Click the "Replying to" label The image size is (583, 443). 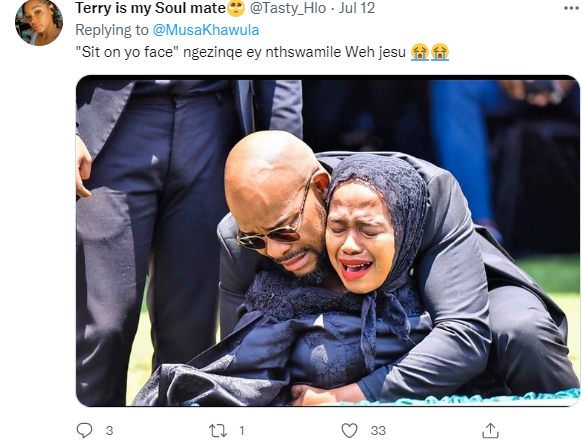(x=112, y=30)
